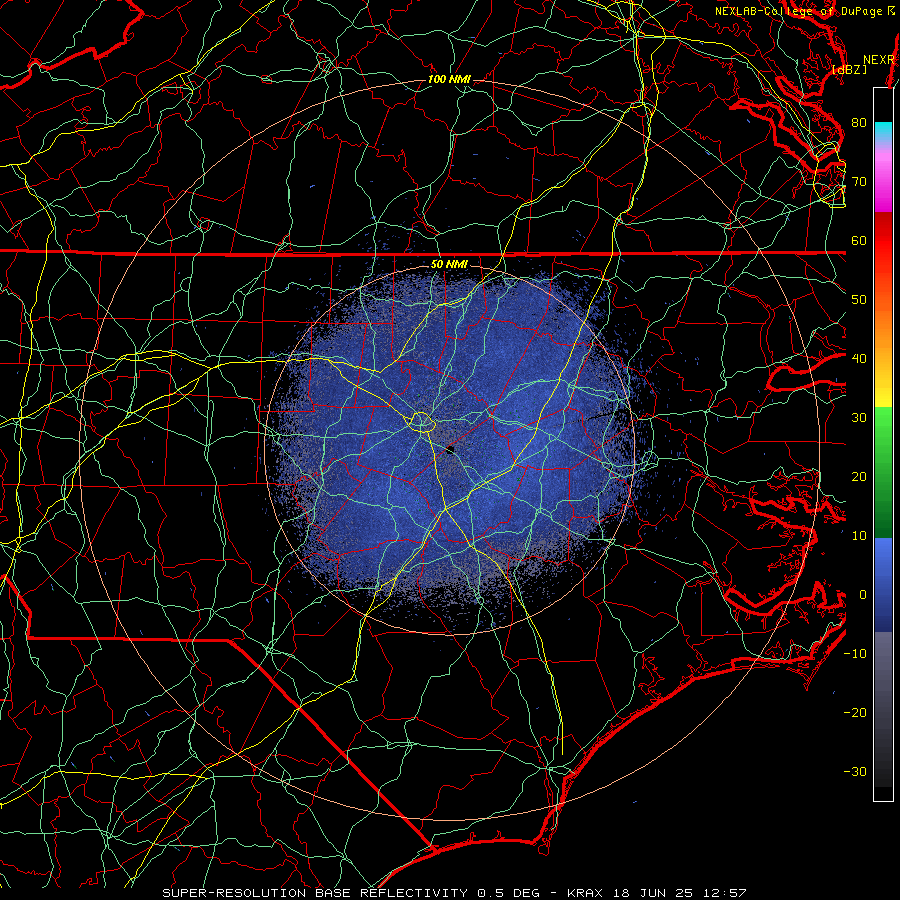Click the 50 NMI range ring label
The width and height of the screenshot is (900, 900).
pos(449,264)
